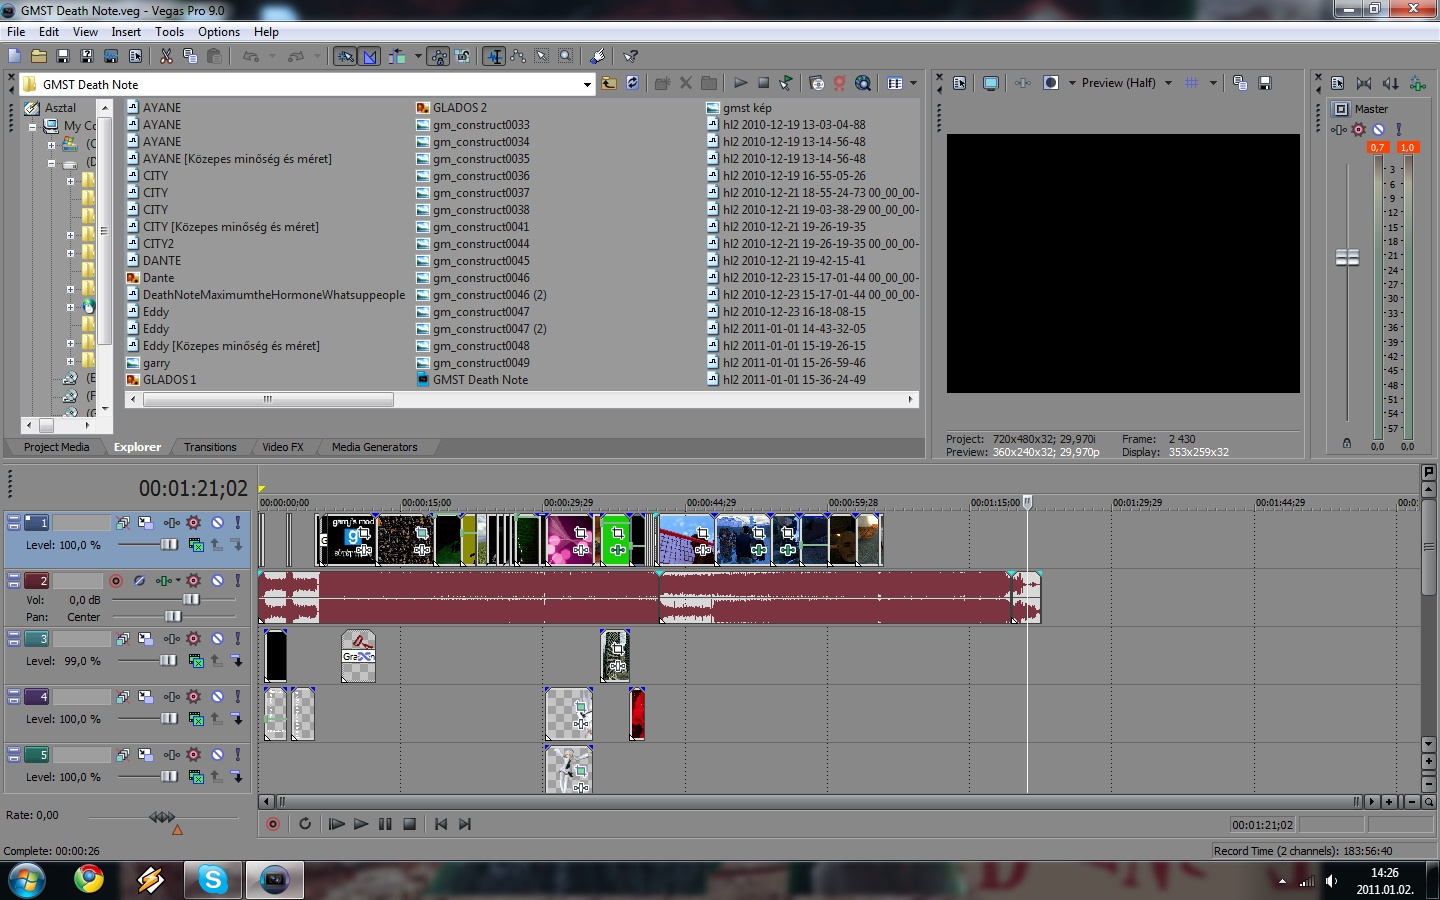Toggle Automatic Crossfades toolbar button
Image resolution: width=1440 pixels, height=900 pixels.
coord(369,56)
